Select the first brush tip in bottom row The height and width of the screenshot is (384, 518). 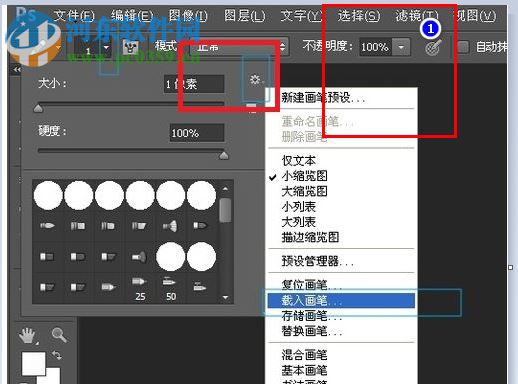click(x=47, y=287)
